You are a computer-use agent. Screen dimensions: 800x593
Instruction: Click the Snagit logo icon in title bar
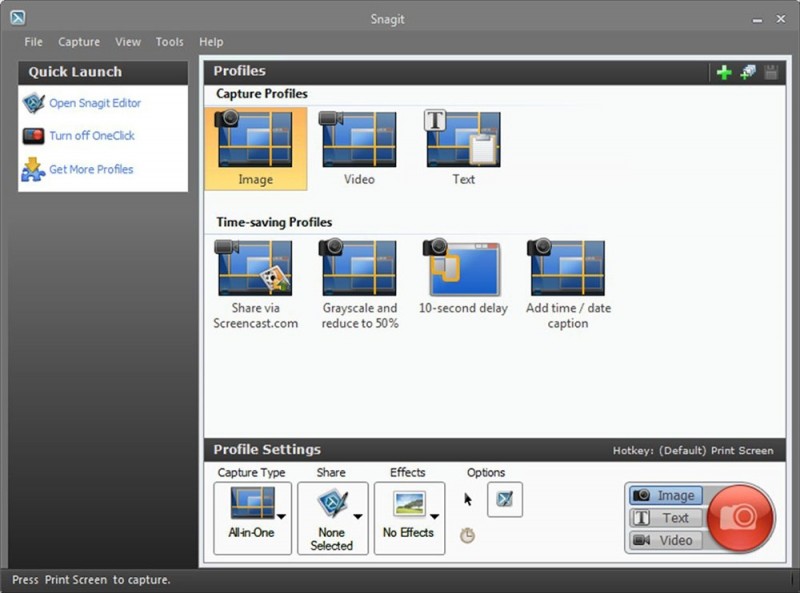pos(18,18)
